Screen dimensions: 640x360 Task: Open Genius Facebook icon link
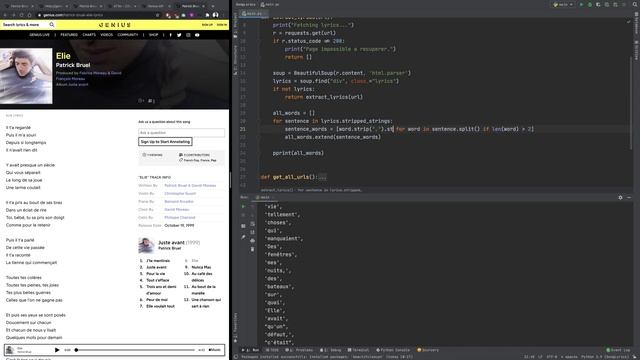pos(171,35)
